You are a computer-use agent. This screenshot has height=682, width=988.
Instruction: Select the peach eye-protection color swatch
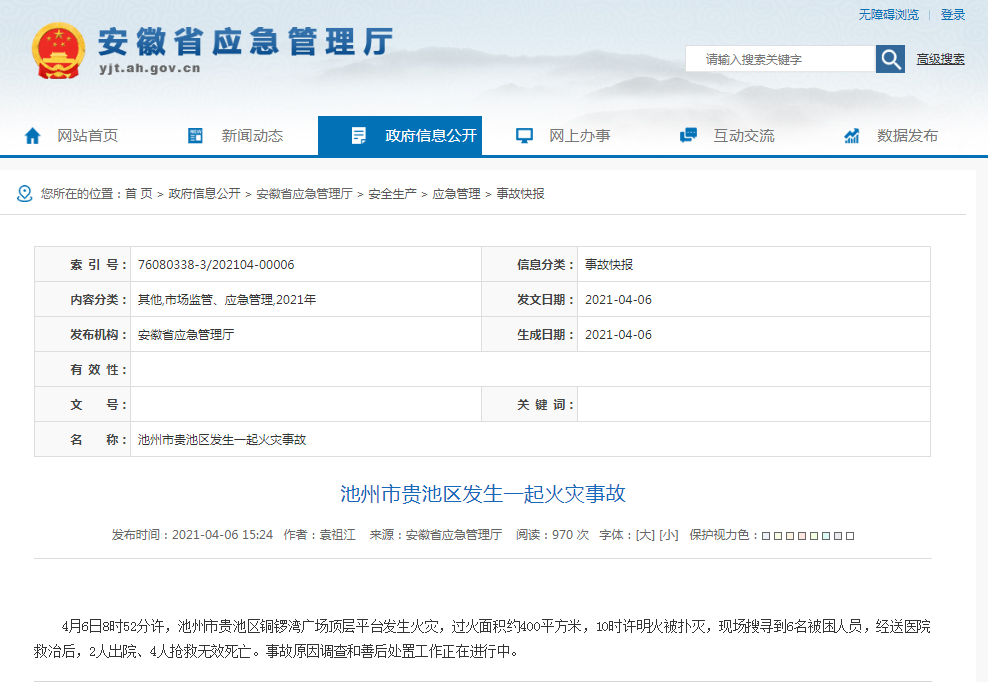pos(790,536)
